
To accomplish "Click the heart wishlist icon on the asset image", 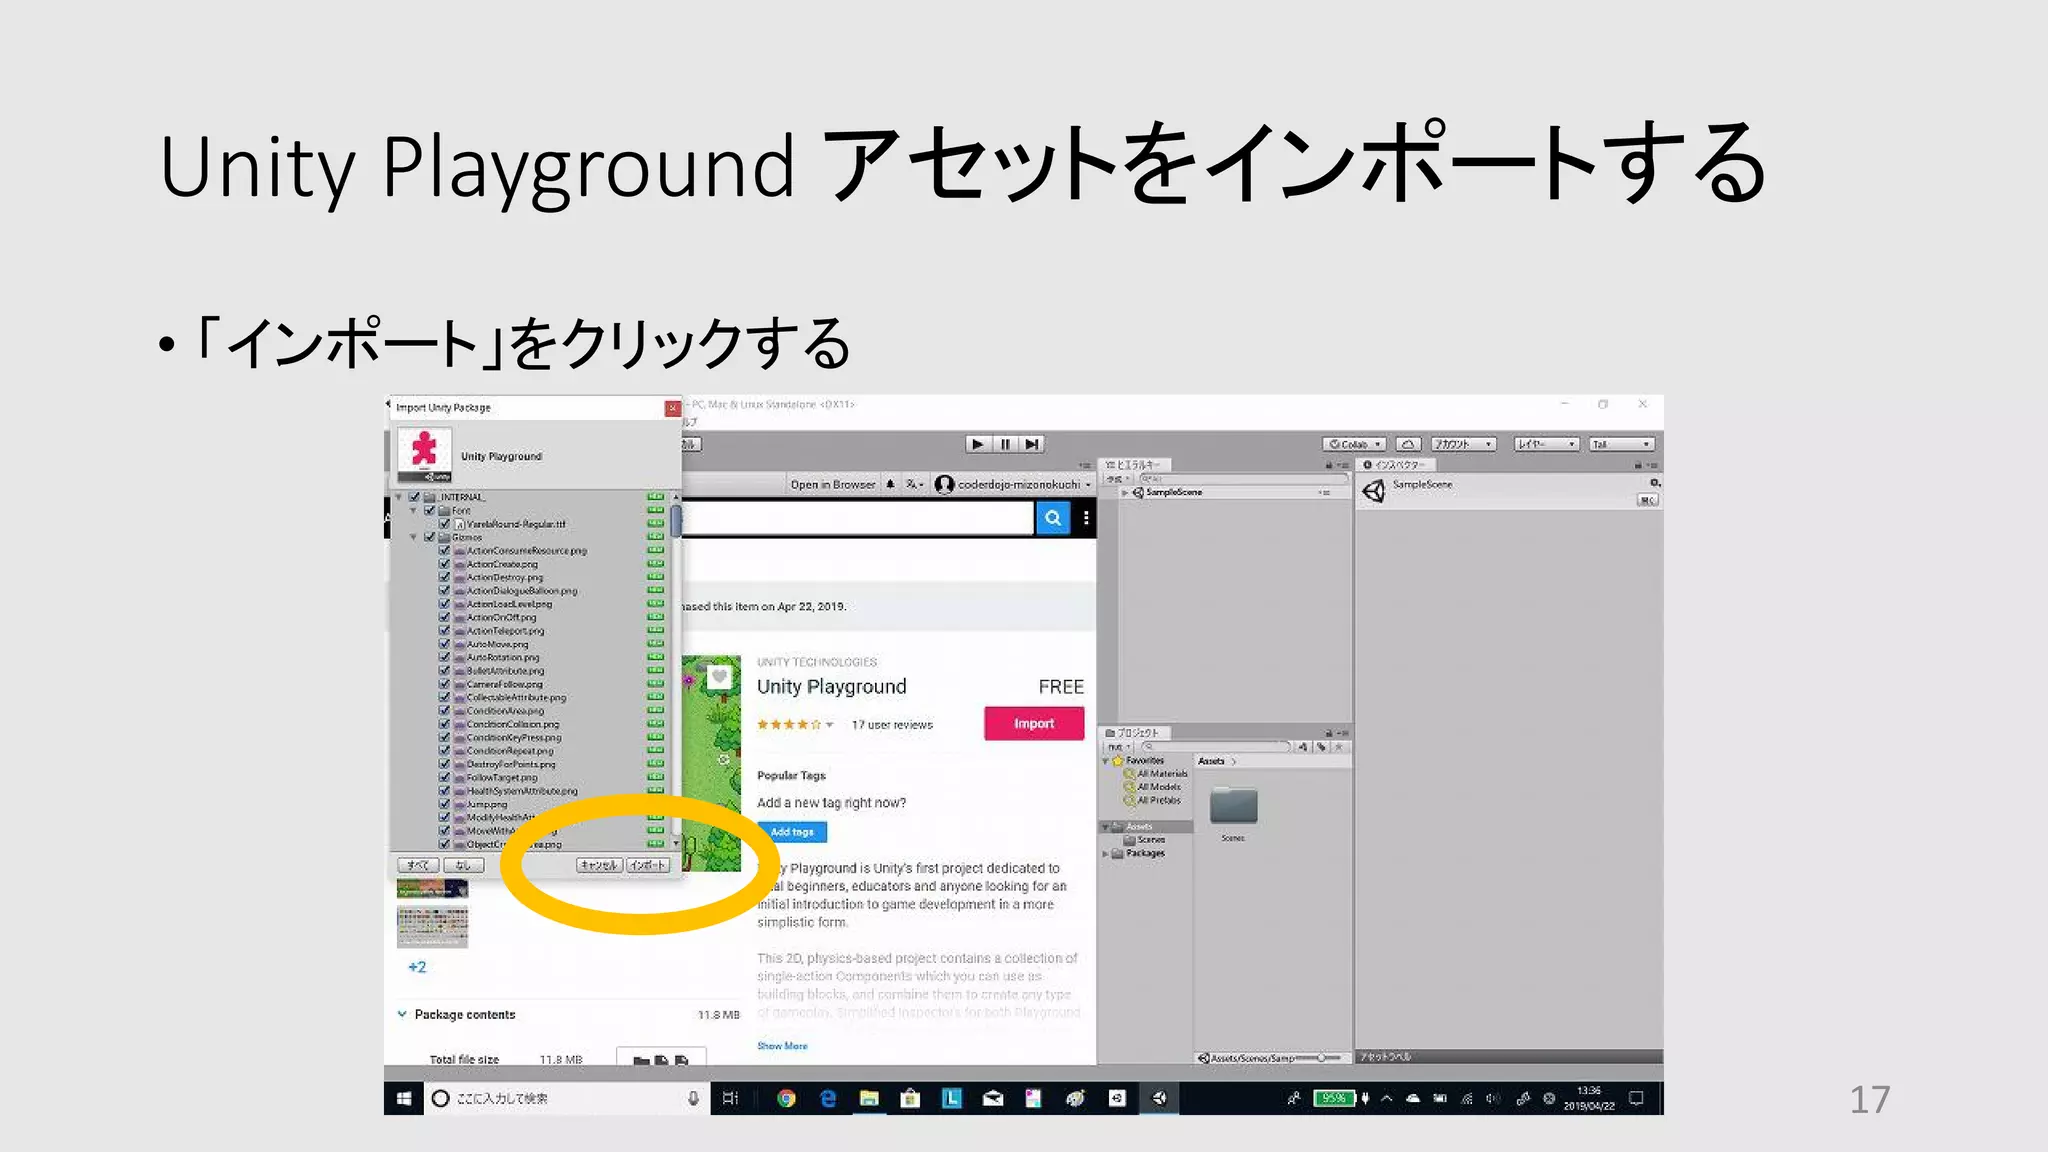I will click(719, 677).
